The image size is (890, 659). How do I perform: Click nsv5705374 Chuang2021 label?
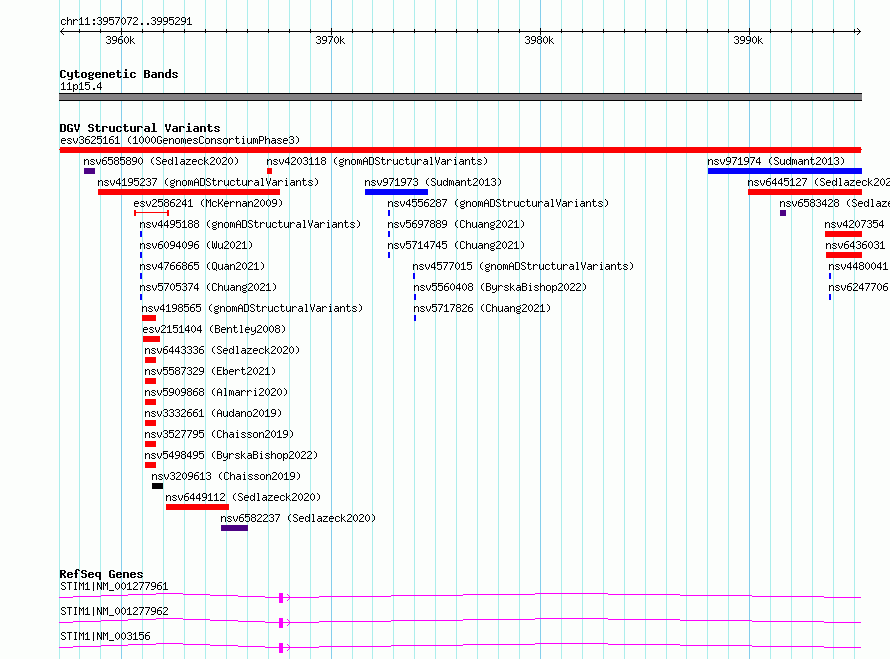208,287
